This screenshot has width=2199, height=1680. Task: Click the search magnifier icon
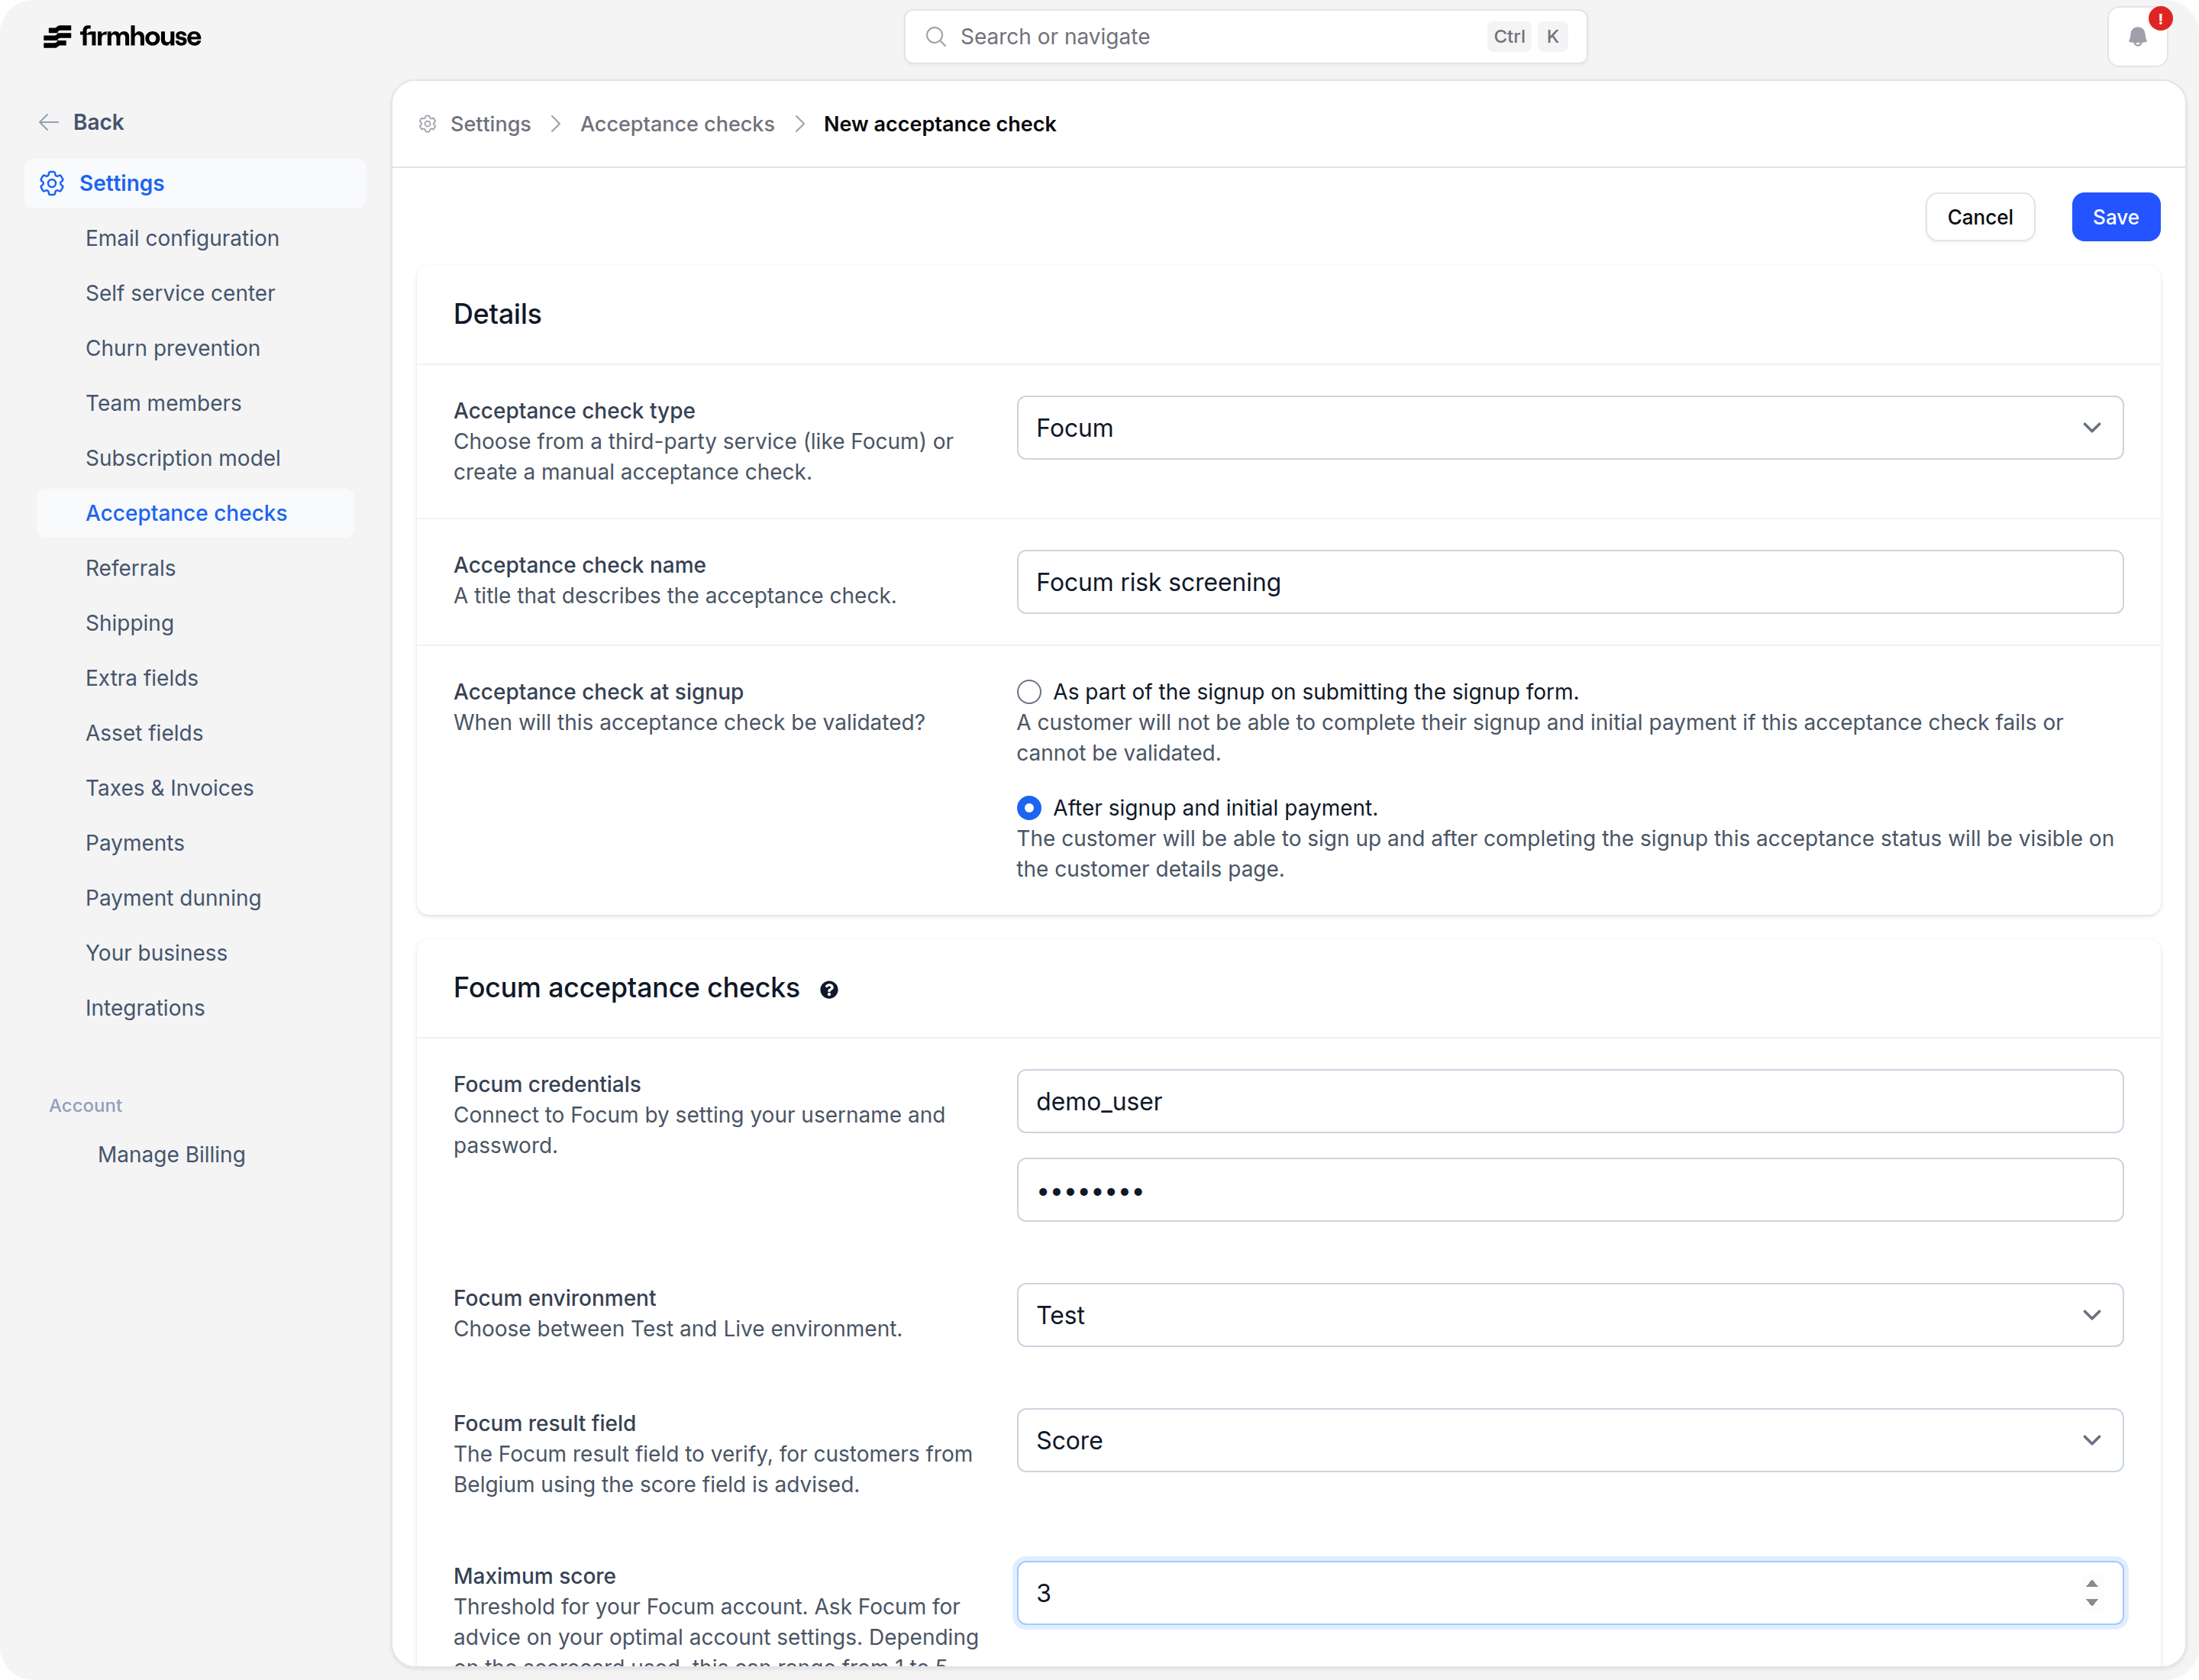click(935, 37)
